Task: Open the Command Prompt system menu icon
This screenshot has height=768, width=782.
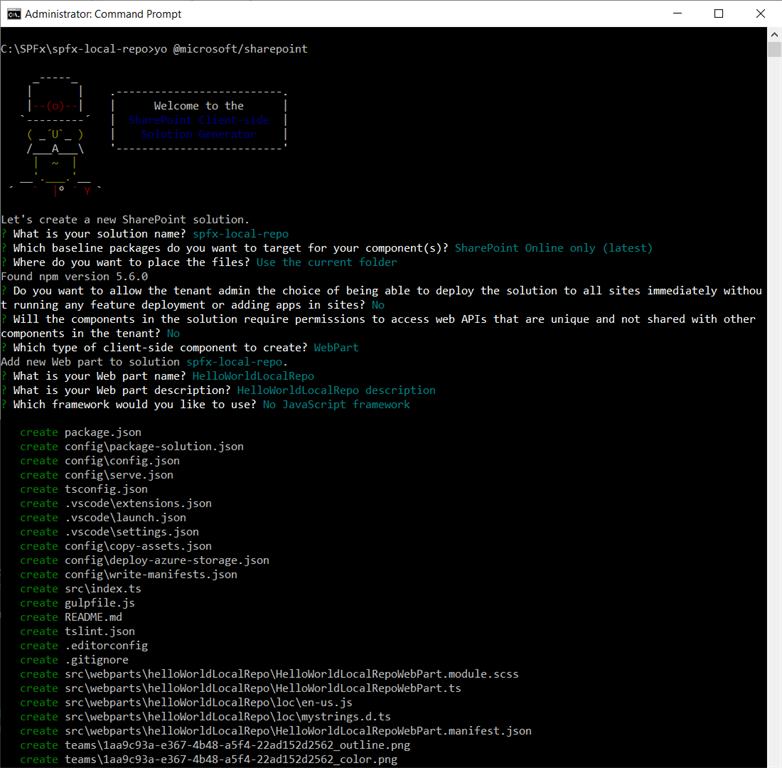Action: pyautogui.click(x=13, y=14)
